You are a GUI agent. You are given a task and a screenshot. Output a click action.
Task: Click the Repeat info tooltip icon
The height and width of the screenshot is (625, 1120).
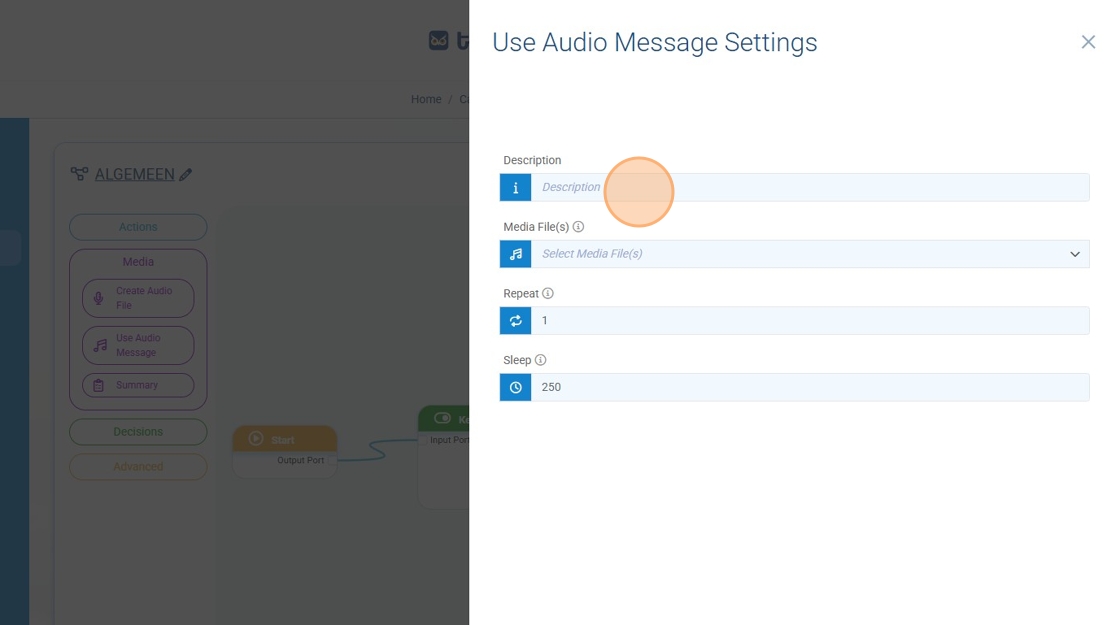pyautogui.click(x=547, y=294)
